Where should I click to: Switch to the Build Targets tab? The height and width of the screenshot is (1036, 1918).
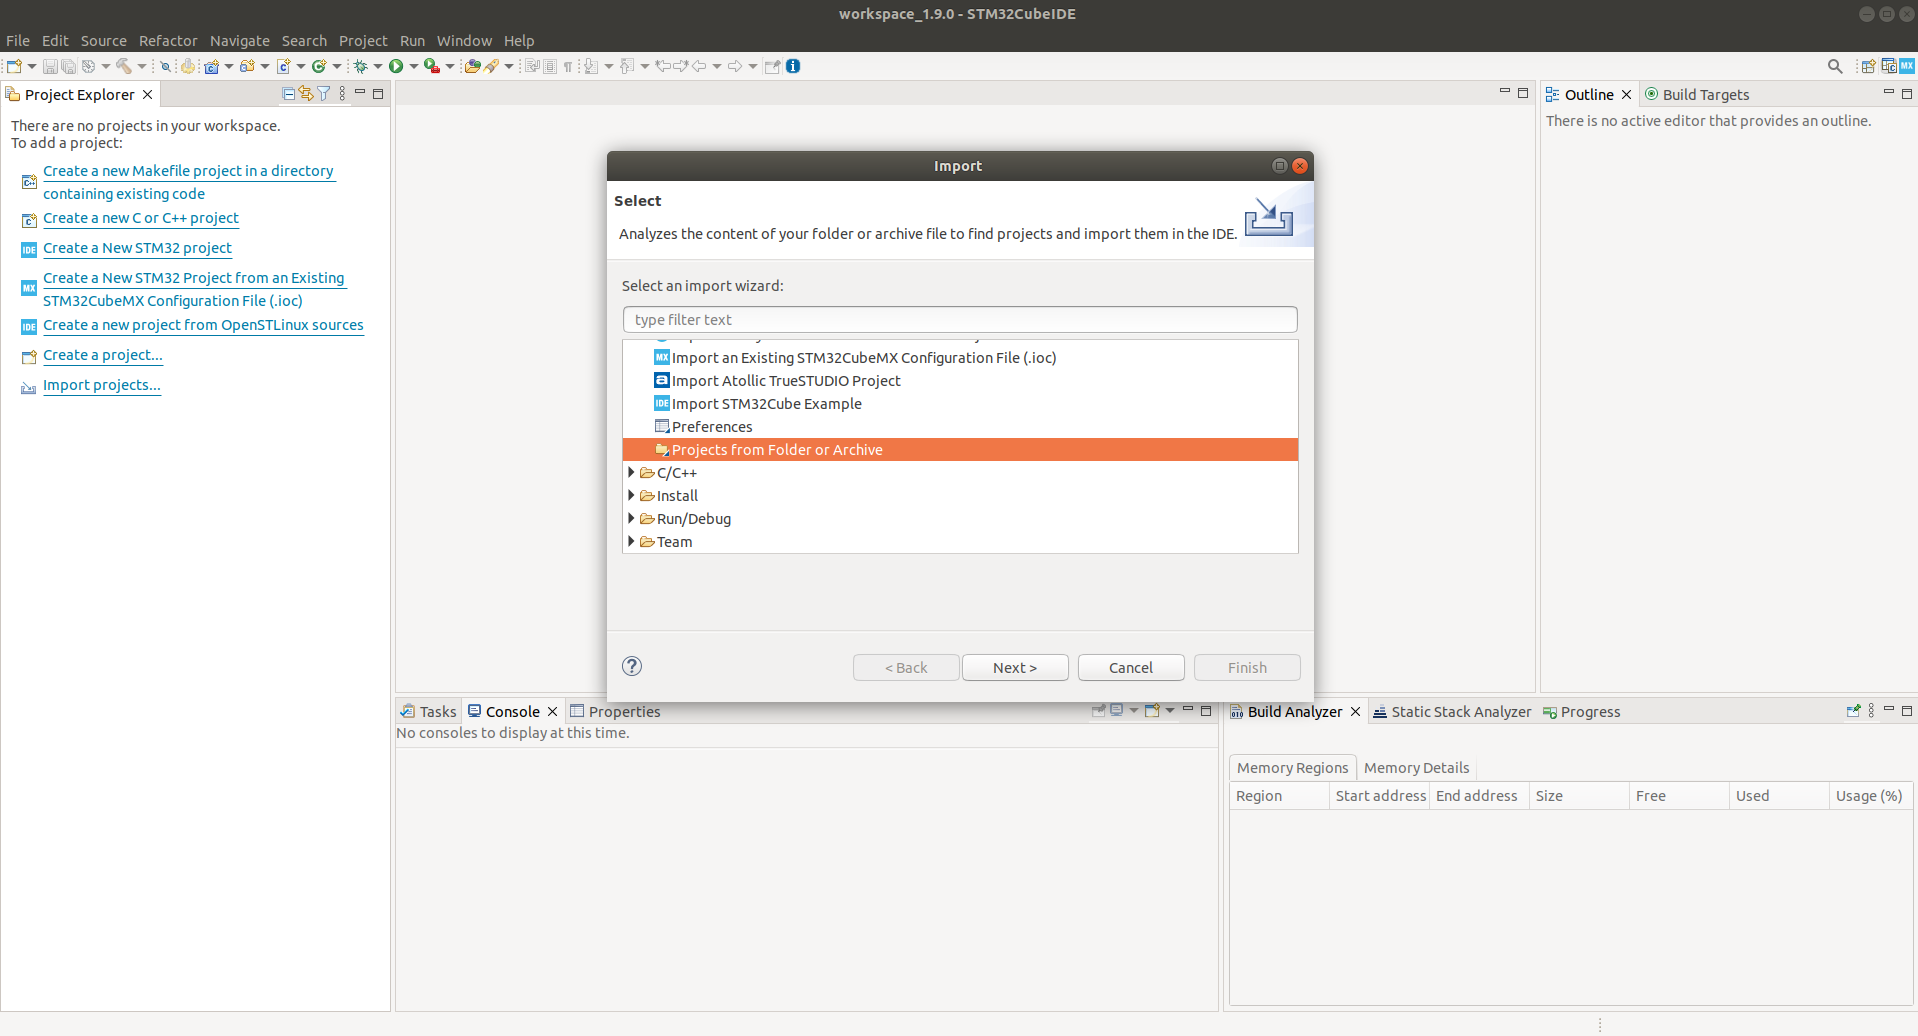1697,95
